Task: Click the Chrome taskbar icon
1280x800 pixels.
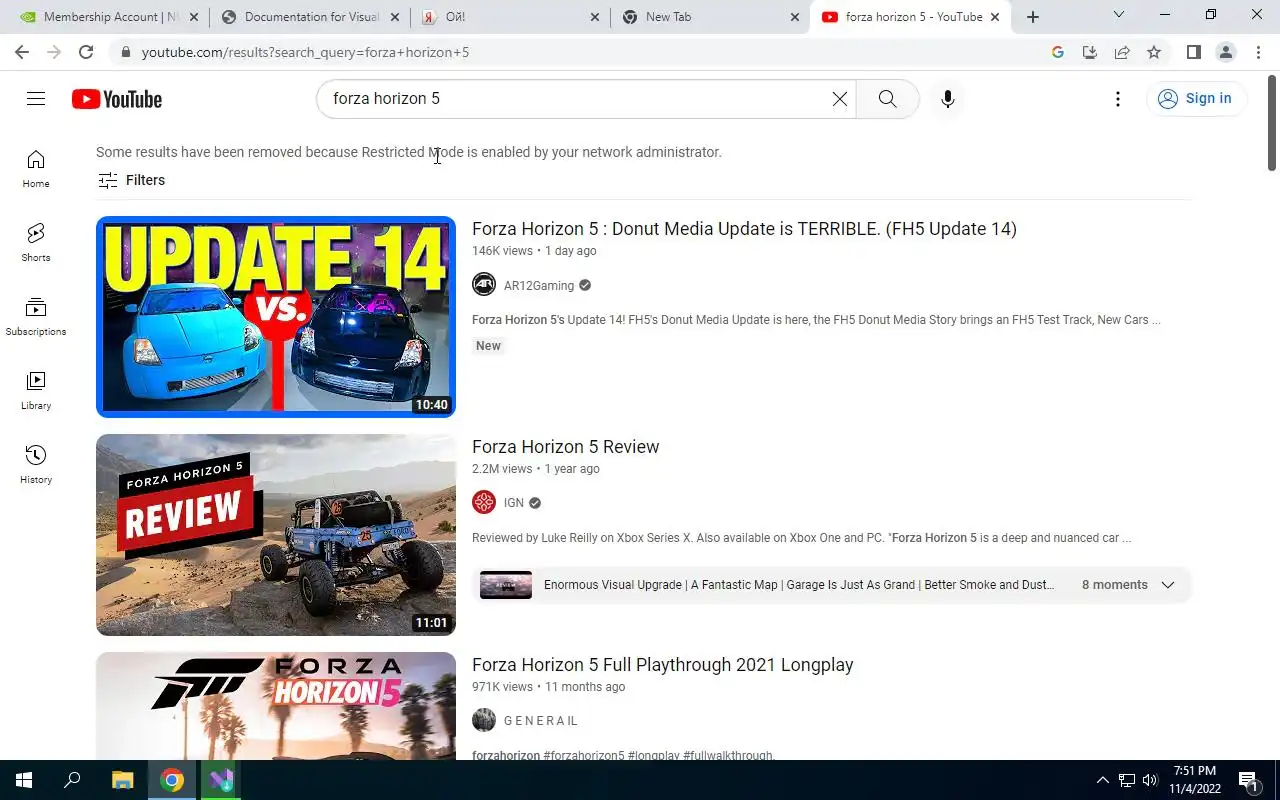Action: (x=172, y=780)
